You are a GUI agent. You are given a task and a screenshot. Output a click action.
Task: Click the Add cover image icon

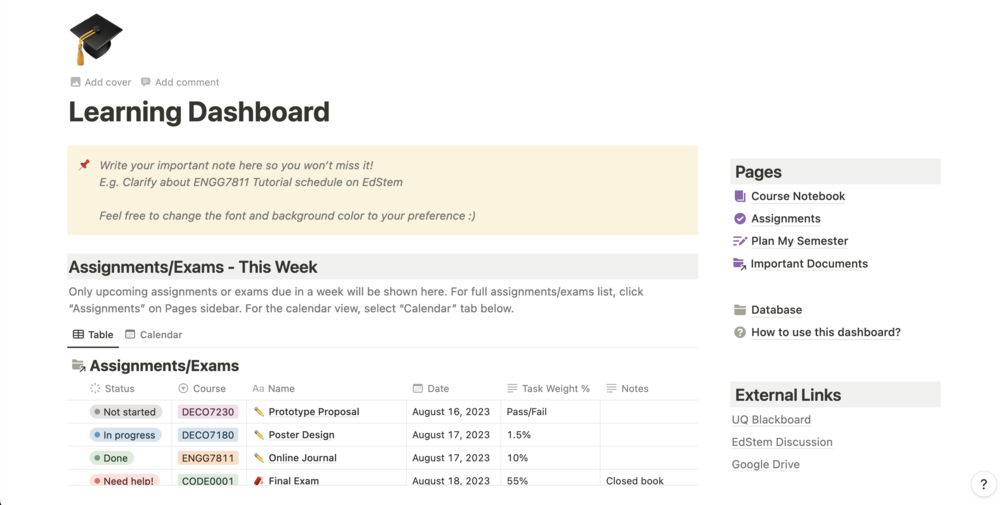pyautogui.click(x=75, y=82)
